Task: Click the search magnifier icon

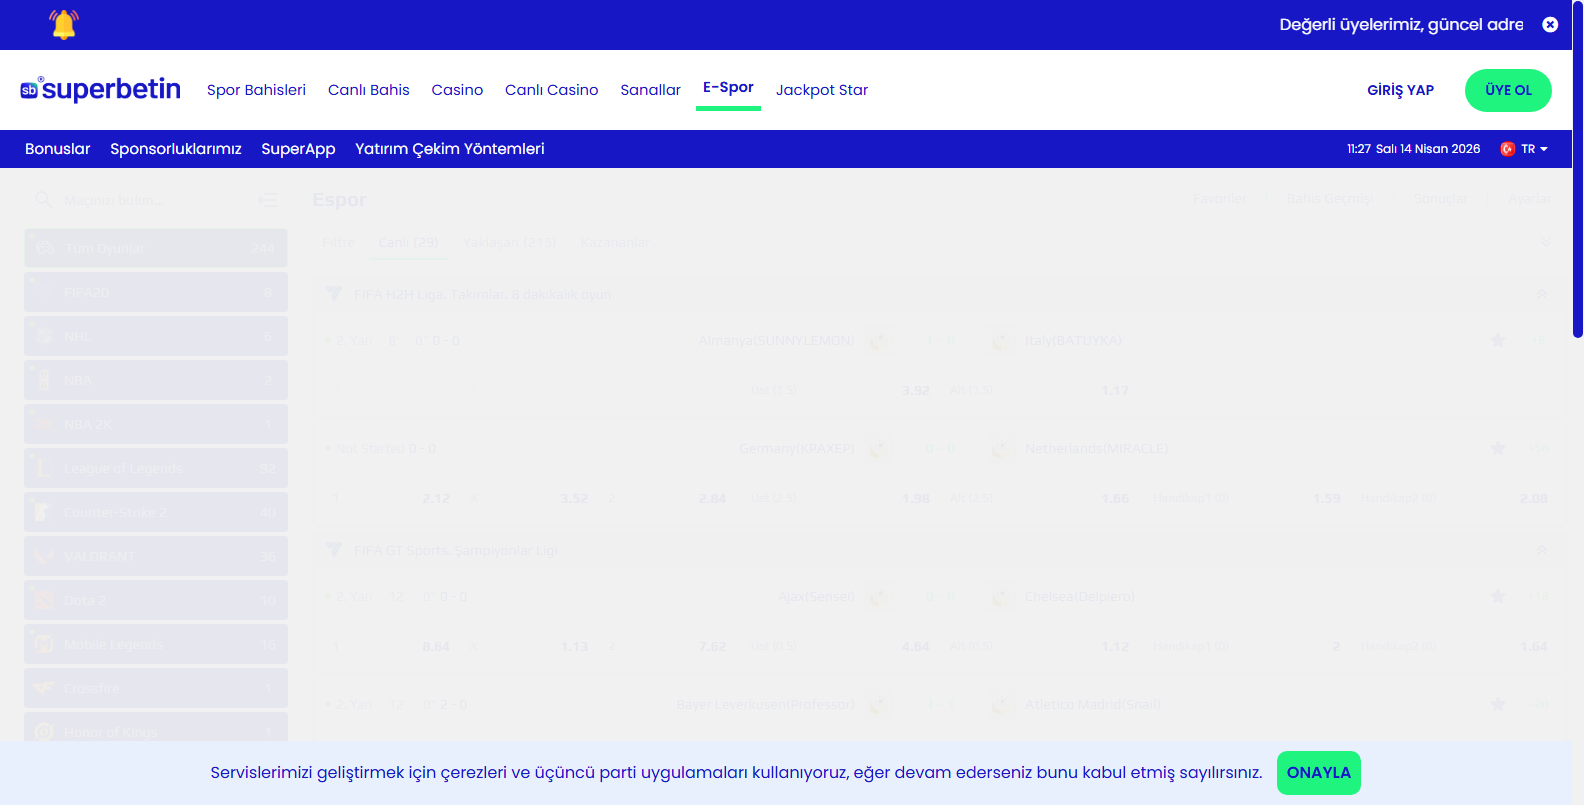Action: (44, 200)
